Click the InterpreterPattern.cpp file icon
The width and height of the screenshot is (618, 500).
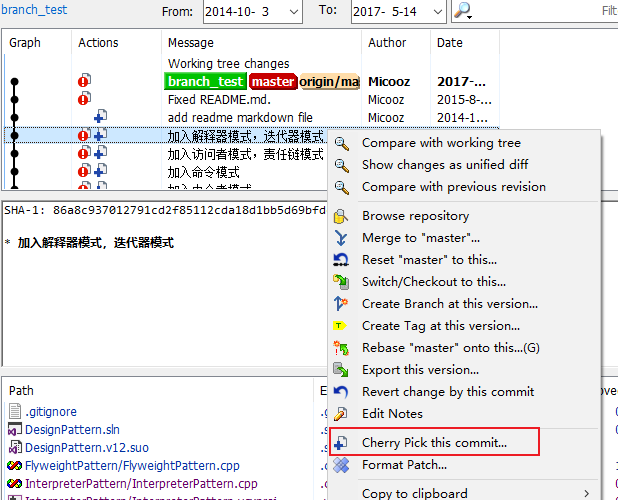coord(15,483)
